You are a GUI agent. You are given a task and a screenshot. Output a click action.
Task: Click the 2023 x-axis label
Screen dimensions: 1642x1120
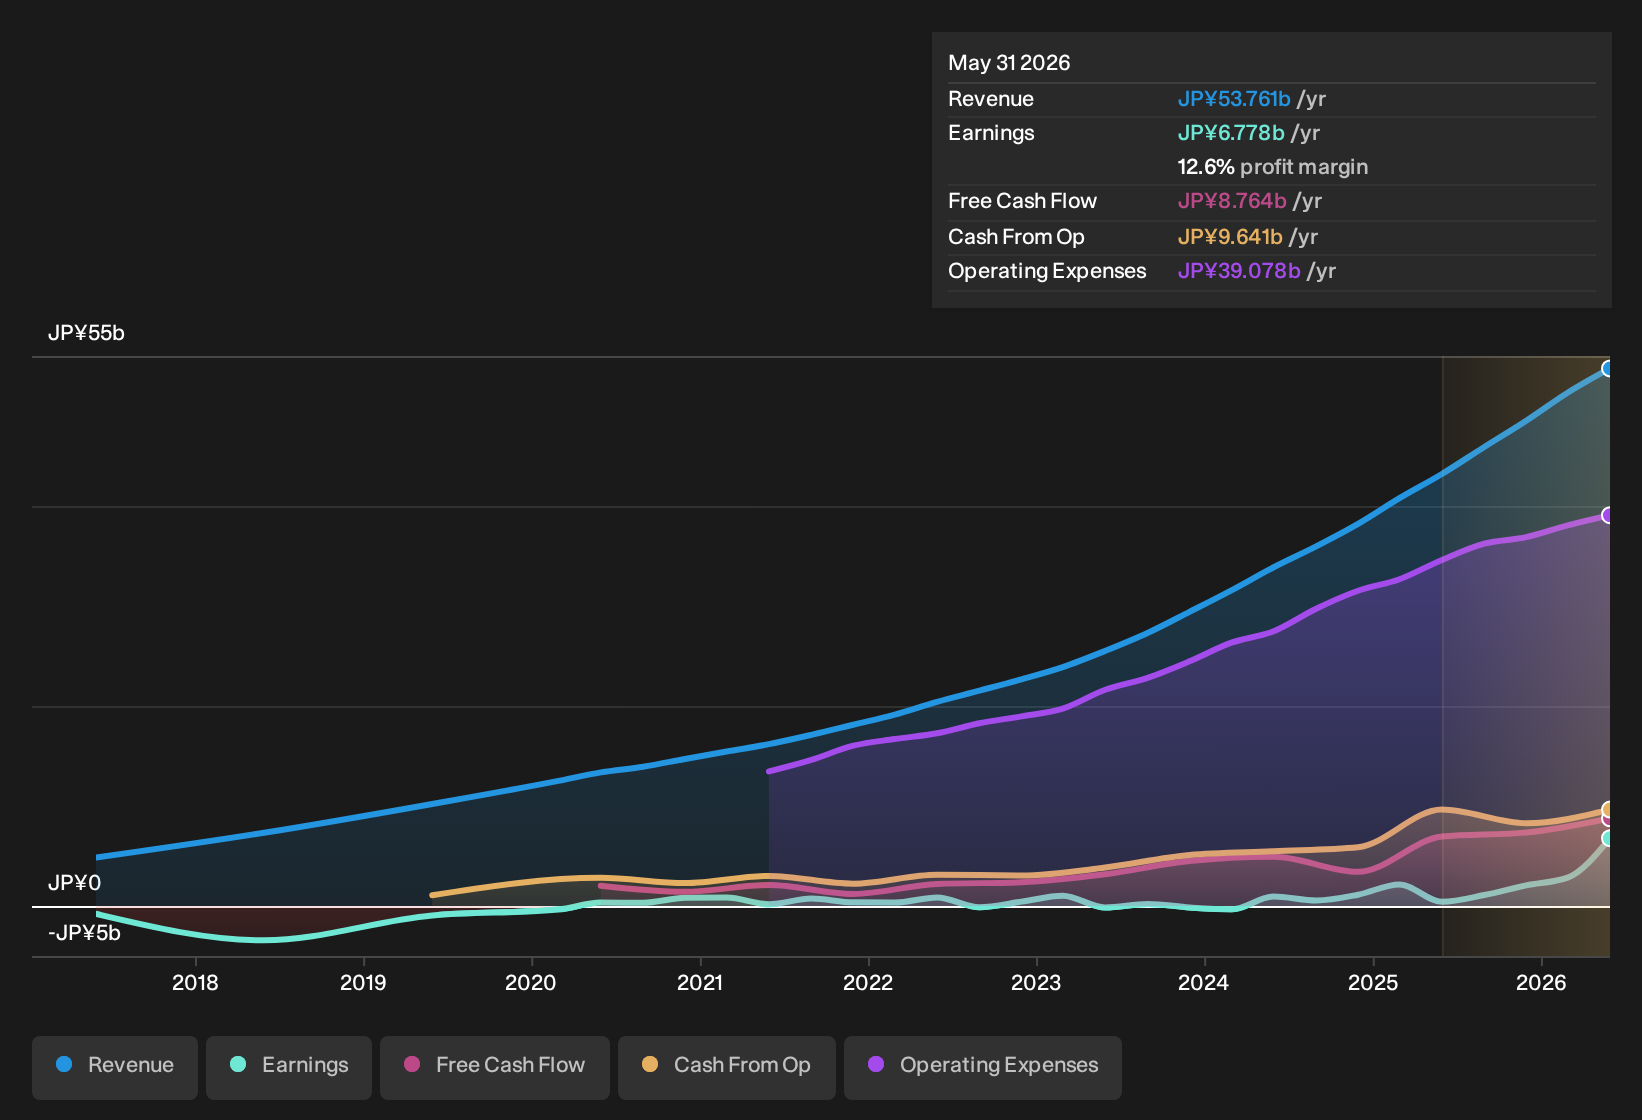point(1036,983)
